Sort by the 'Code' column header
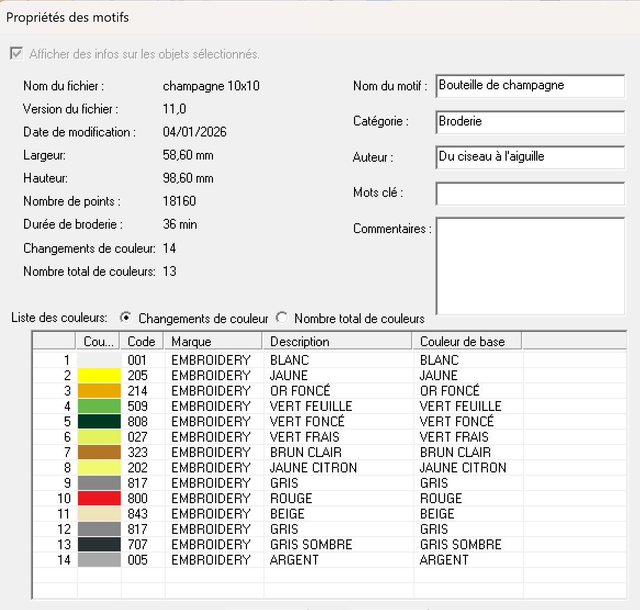 141,342
